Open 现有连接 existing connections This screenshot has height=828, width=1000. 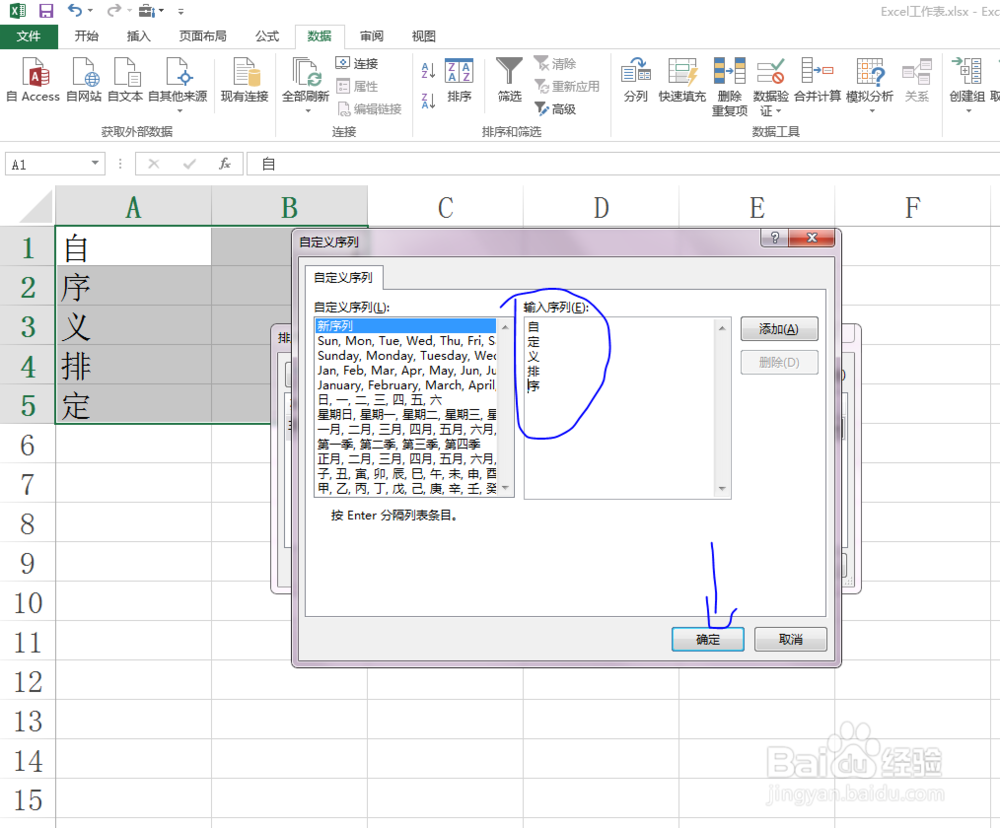pyautogui.click(x=244, y=80)
